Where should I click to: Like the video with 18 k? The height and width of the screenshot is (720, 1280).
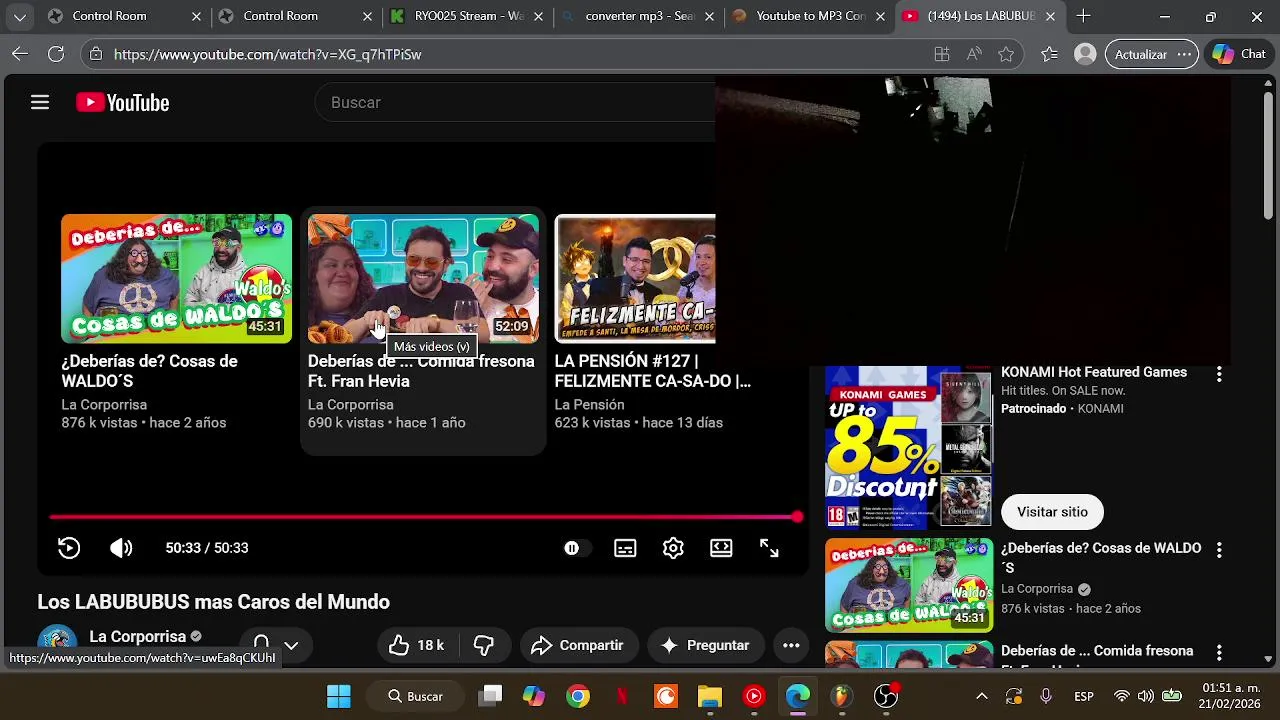[x=416, y=645]
